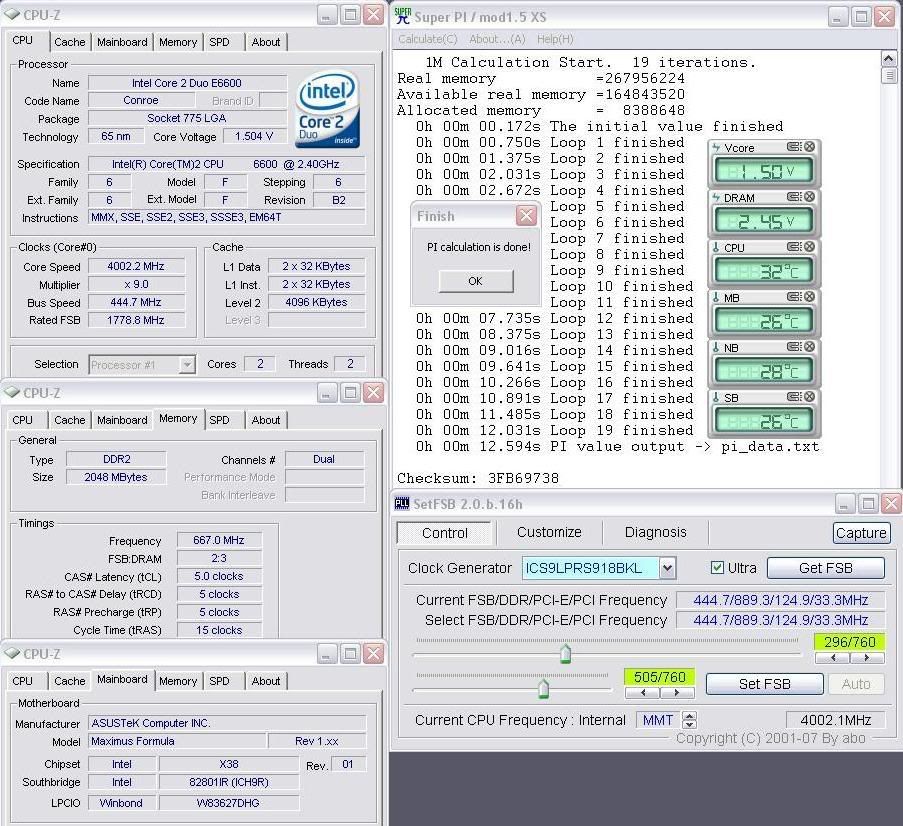Click the upper FSB slider thumb
This screenshot has height=826, width=903.
(x=566, y=654)
